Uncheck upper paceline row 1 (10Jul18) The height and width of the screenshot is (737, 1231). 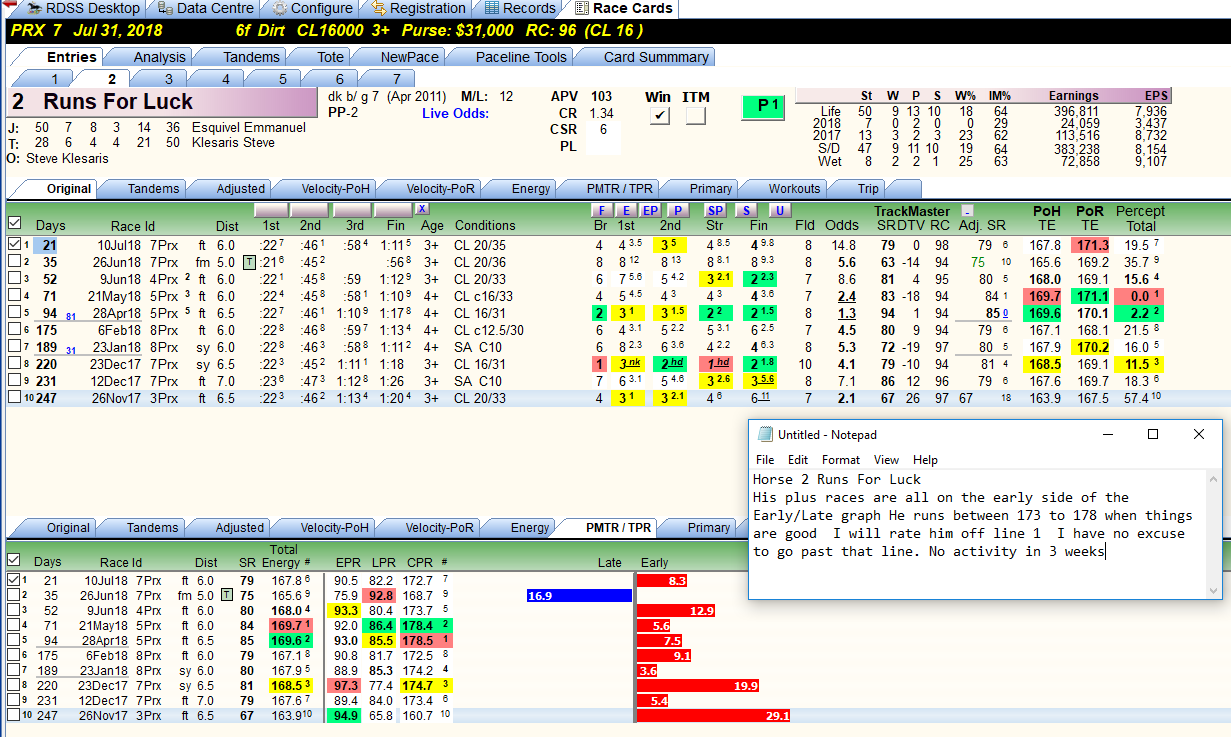coord(14,245)
